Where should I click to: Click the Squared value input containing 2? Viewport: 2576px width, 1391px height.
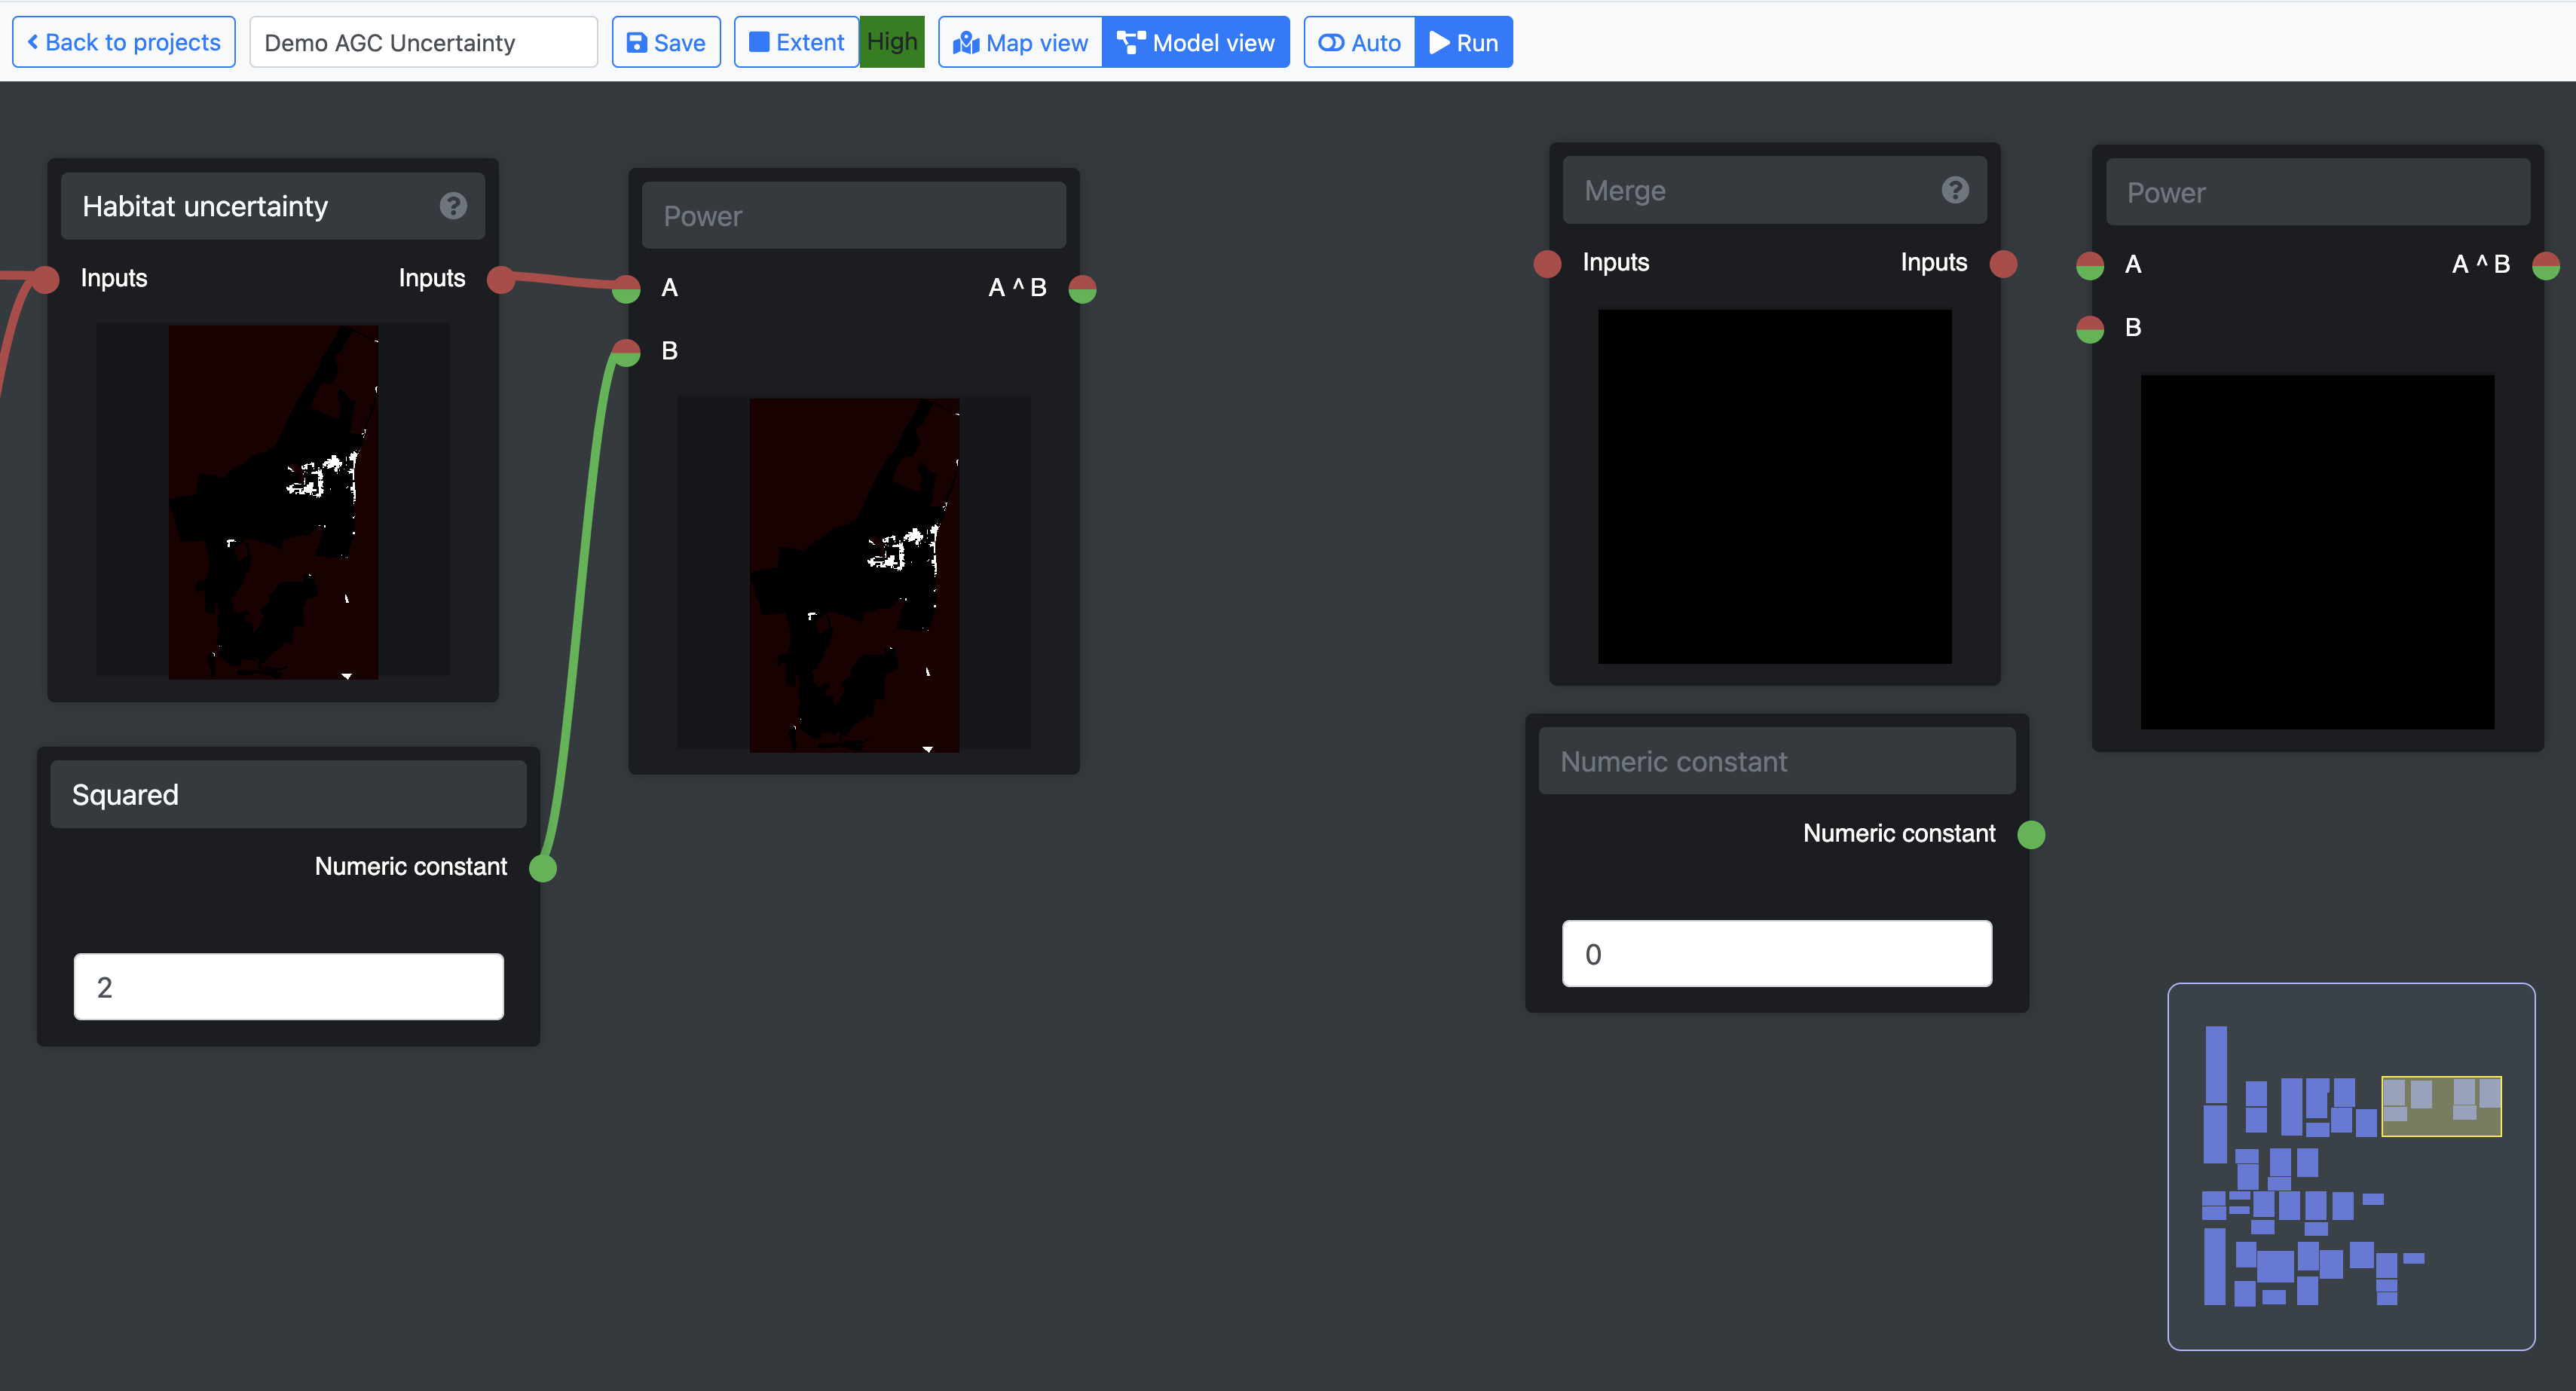(288, 987)
